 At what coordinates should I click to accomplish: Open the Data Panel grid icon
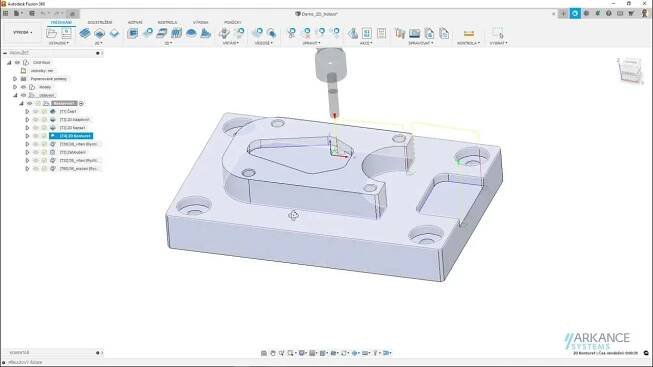[x=5, y=13]
